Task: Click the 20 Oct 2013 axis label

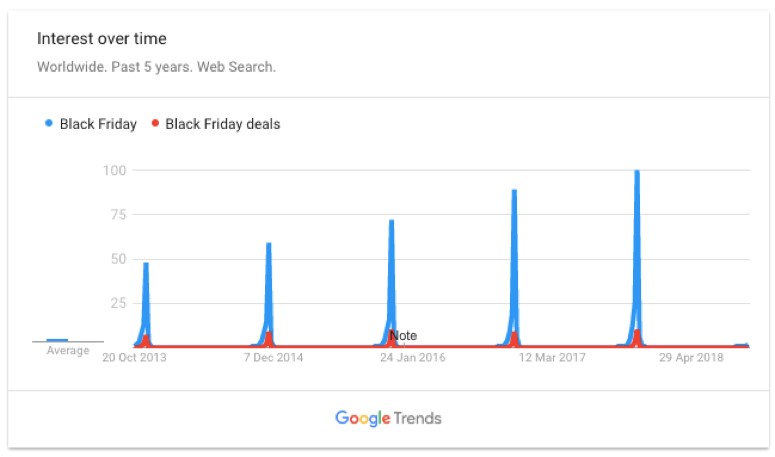Action: (x=134, y=357)
